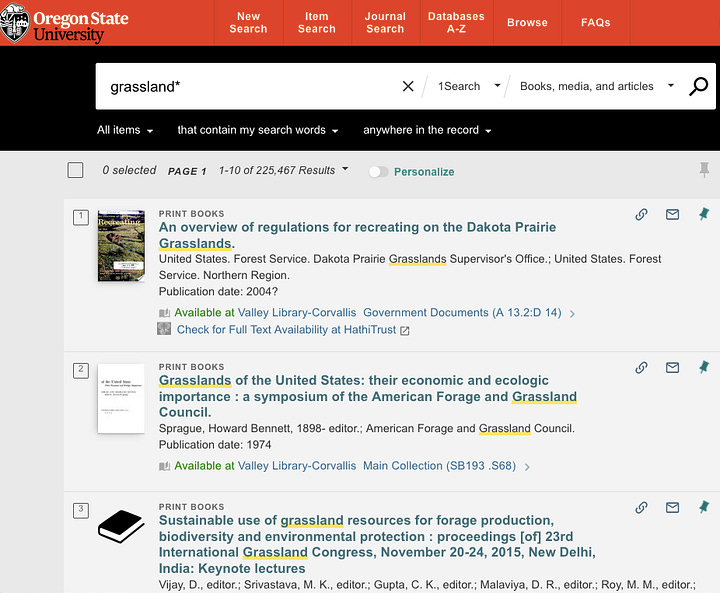Select Browse in the top navigation
This screenshot has width=720, height=593.
pos(527,23)
